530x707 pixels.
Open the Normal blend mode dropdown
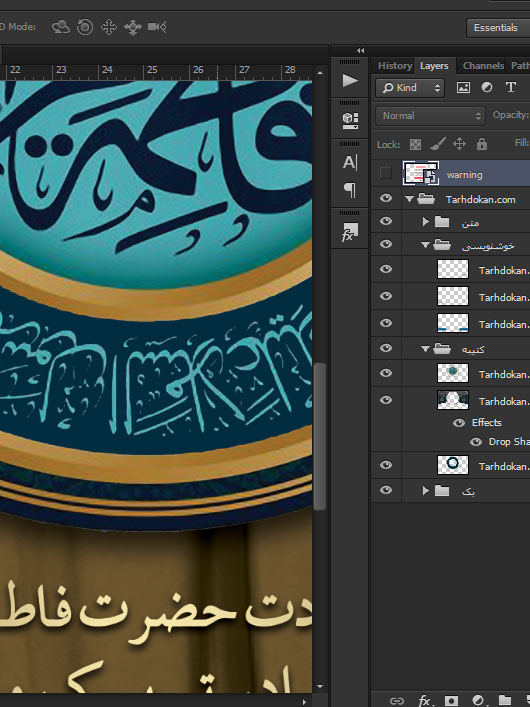(x=430, y=116)
